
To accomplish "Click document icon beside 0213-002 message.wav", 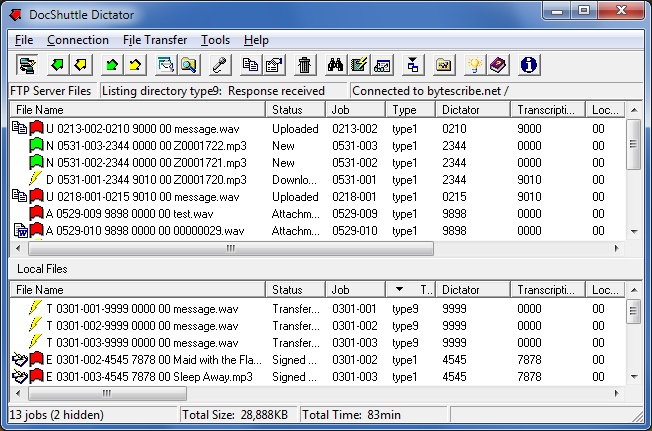I will pos(20,128).
